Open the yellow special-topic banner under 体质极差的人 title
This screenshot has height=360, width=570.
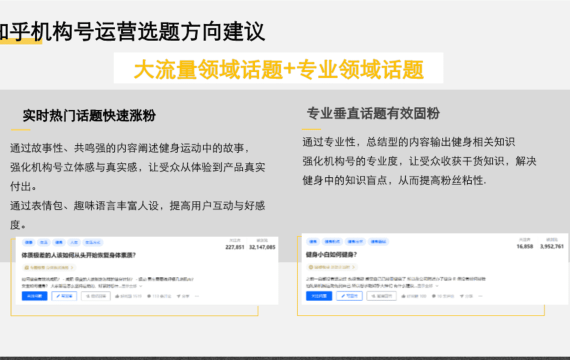49,267
